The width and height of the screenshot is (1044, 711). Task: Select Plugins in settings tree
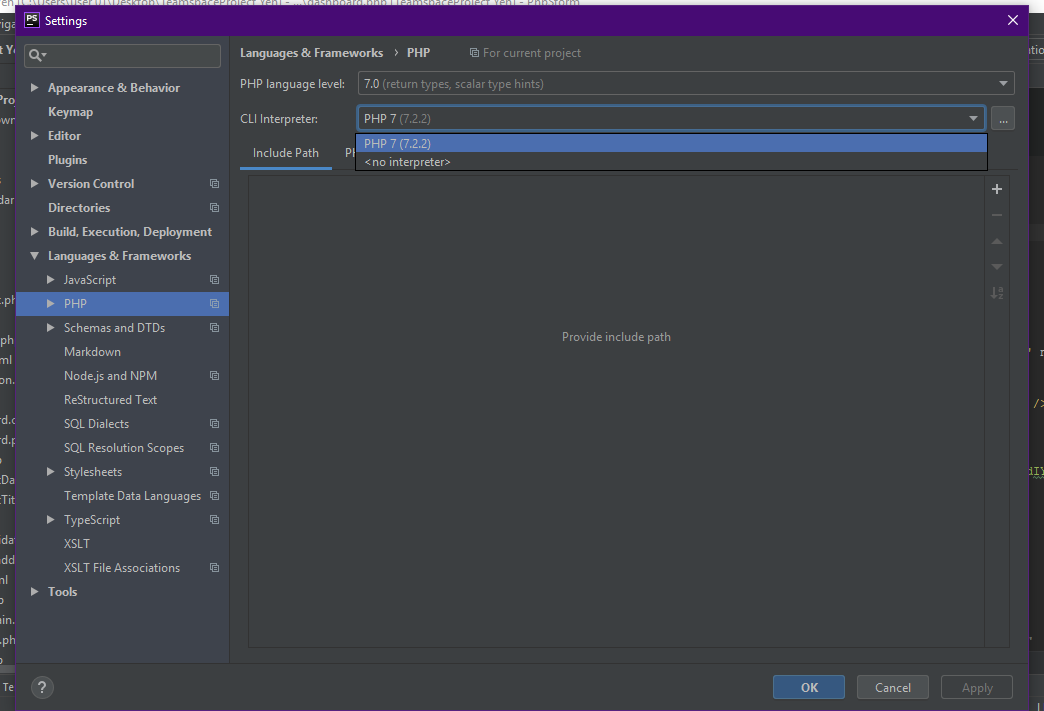point(67,160)
